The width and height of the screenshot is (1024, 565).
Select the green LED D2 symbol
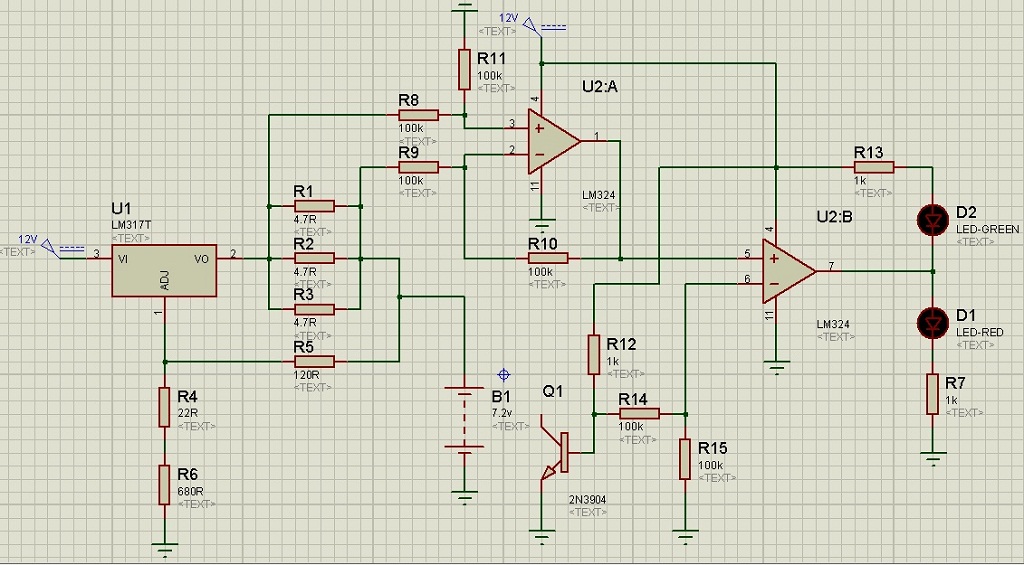(933, 219)
